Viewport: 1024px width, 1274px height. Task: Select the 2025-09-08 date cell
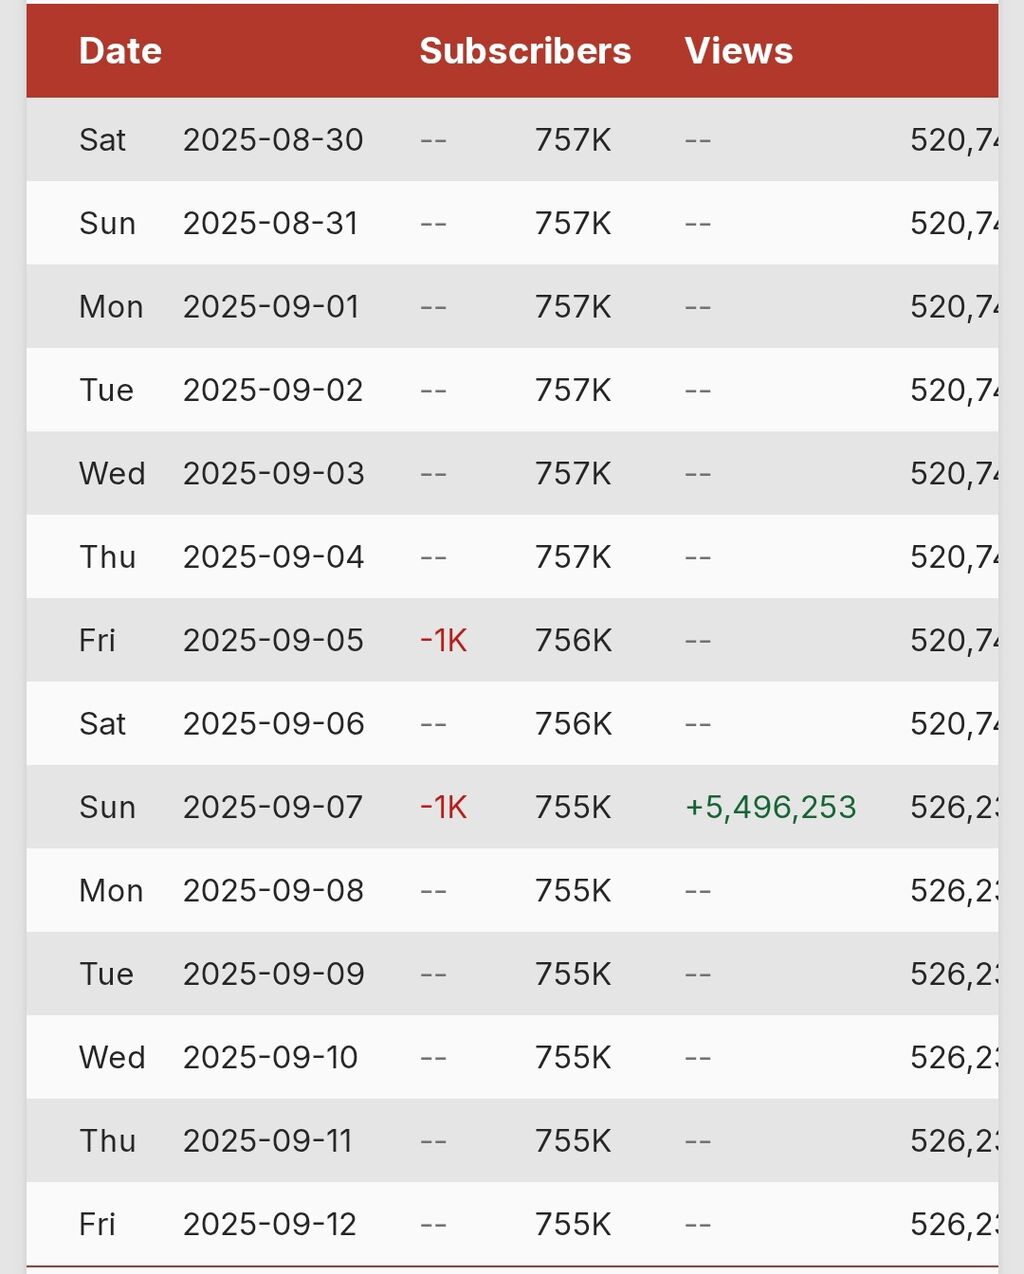click(273, 891)
